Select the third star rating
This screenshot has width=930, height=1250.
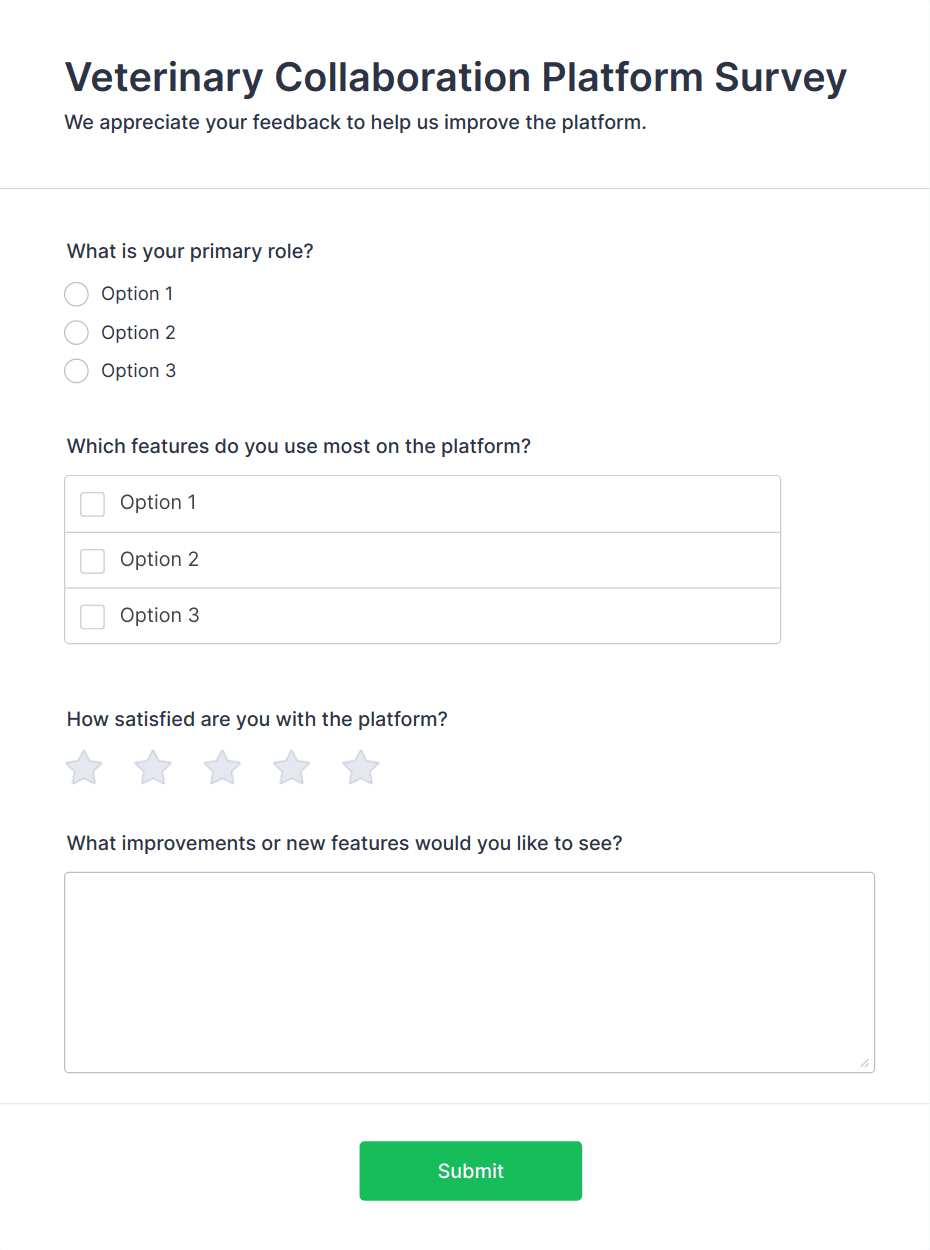(222, 768)
